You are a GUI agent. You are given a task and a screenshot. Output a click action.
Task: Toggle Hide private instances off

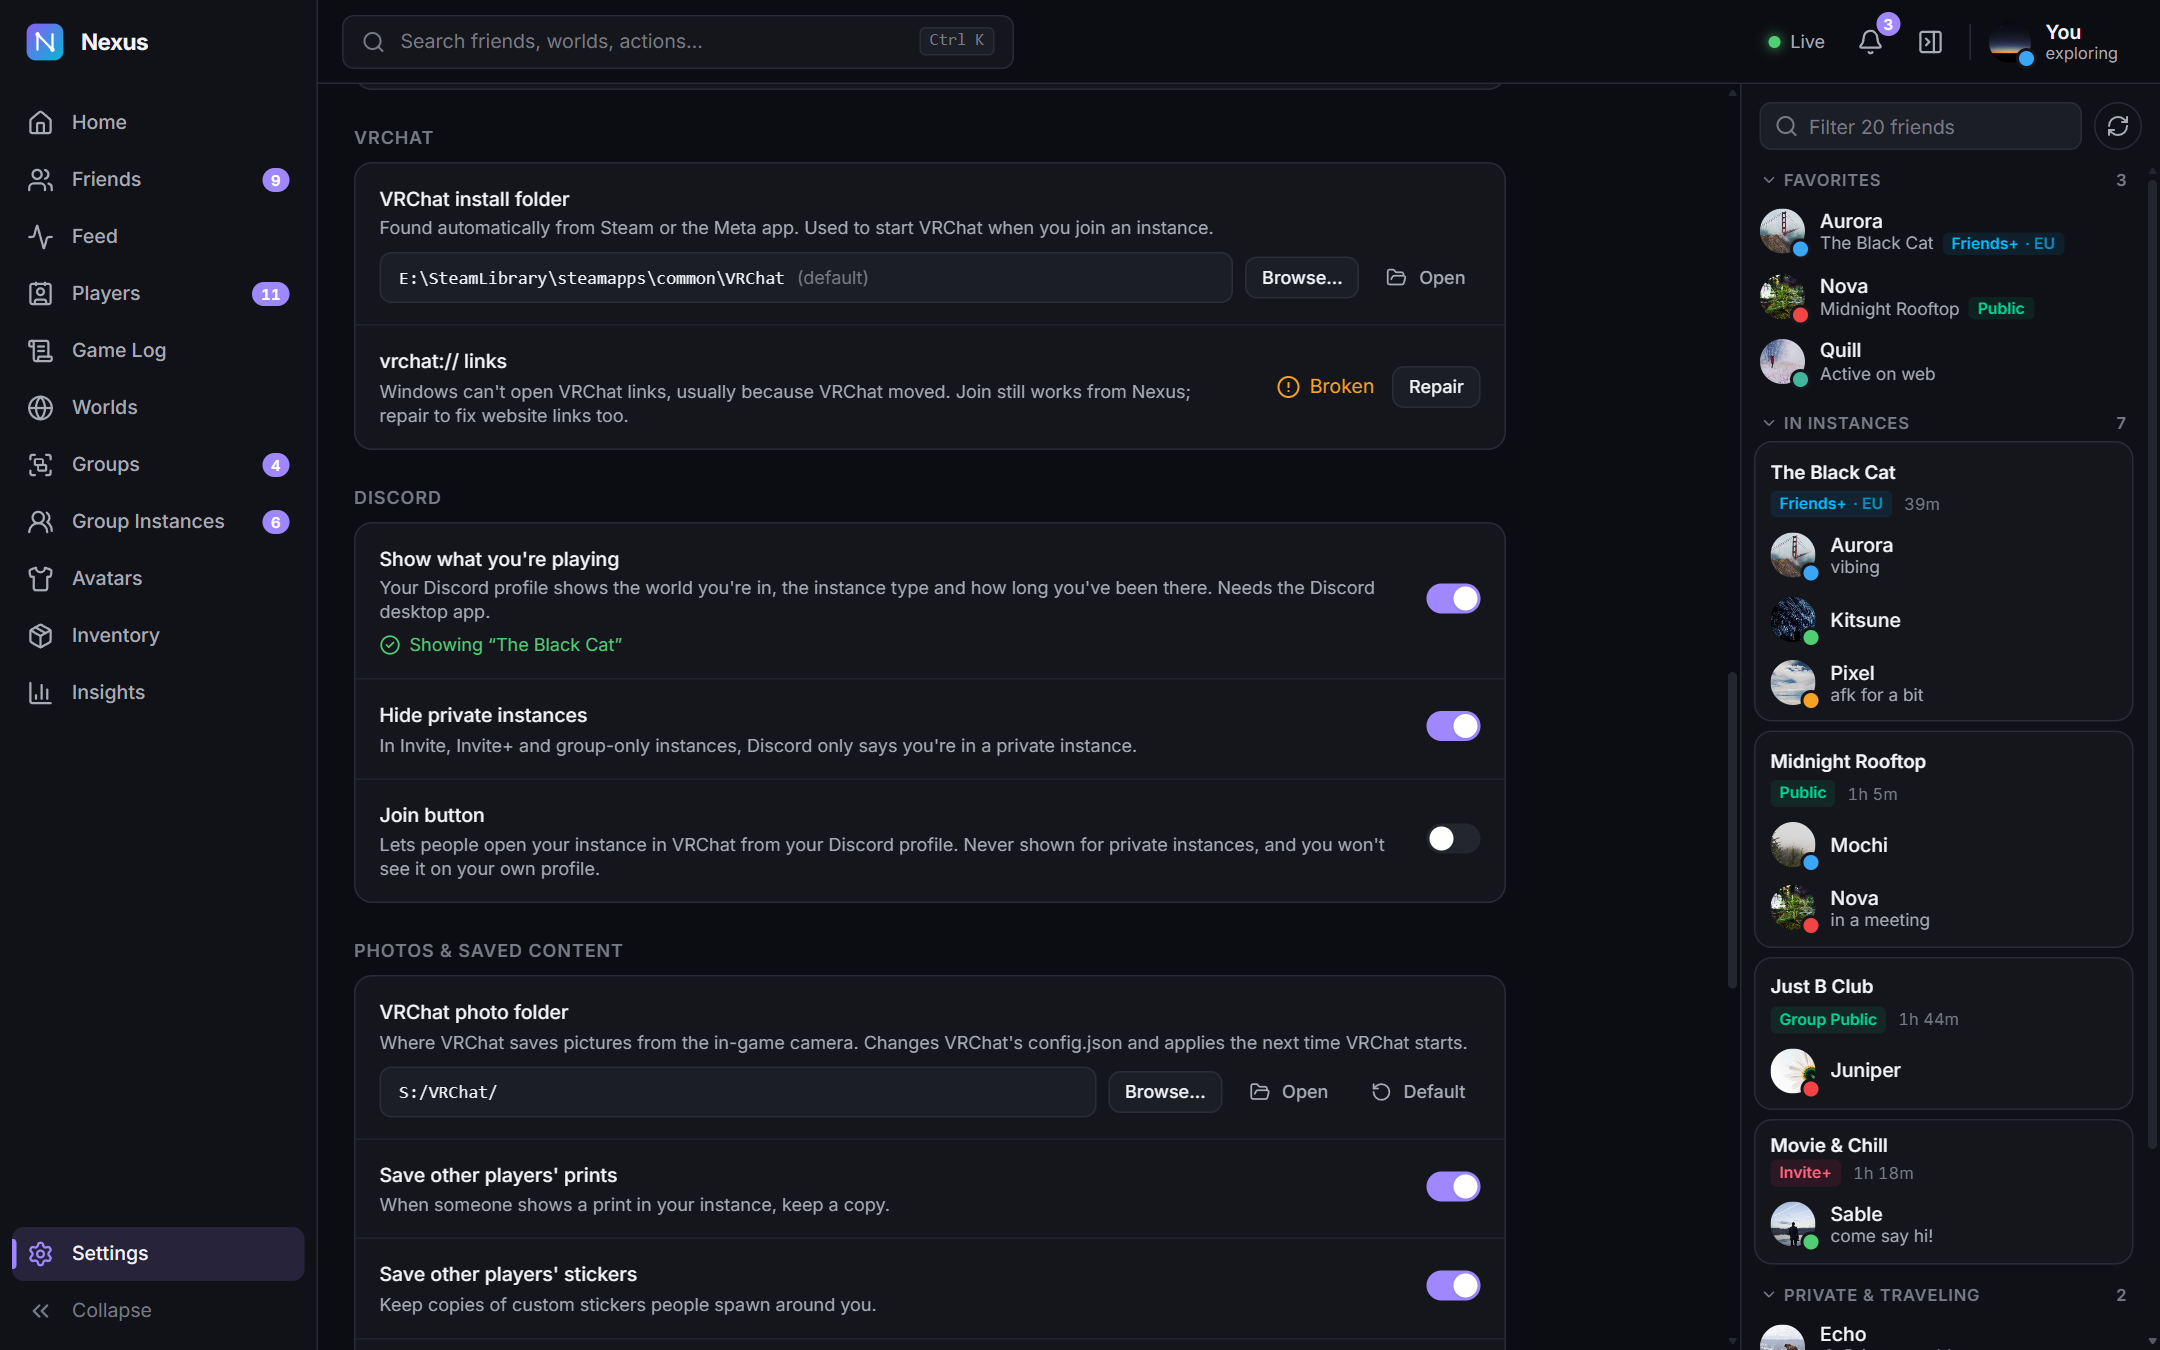click(1453, 726)
